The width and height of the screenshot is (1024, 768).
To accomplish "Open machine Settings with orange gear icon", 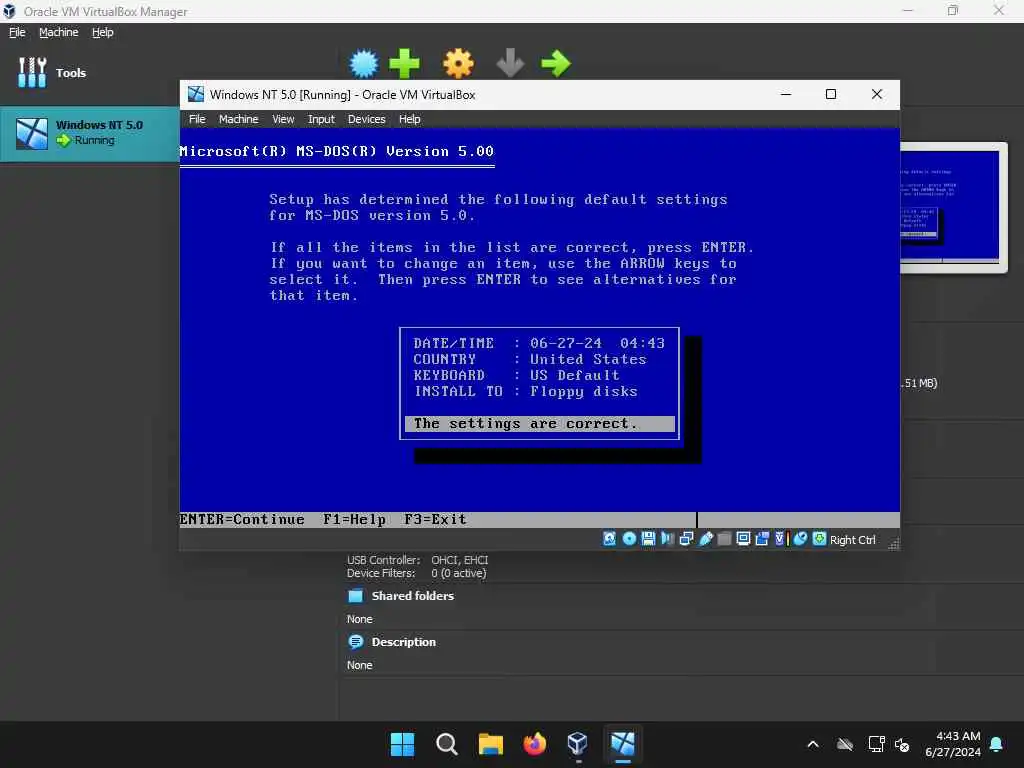I will 458,63.
